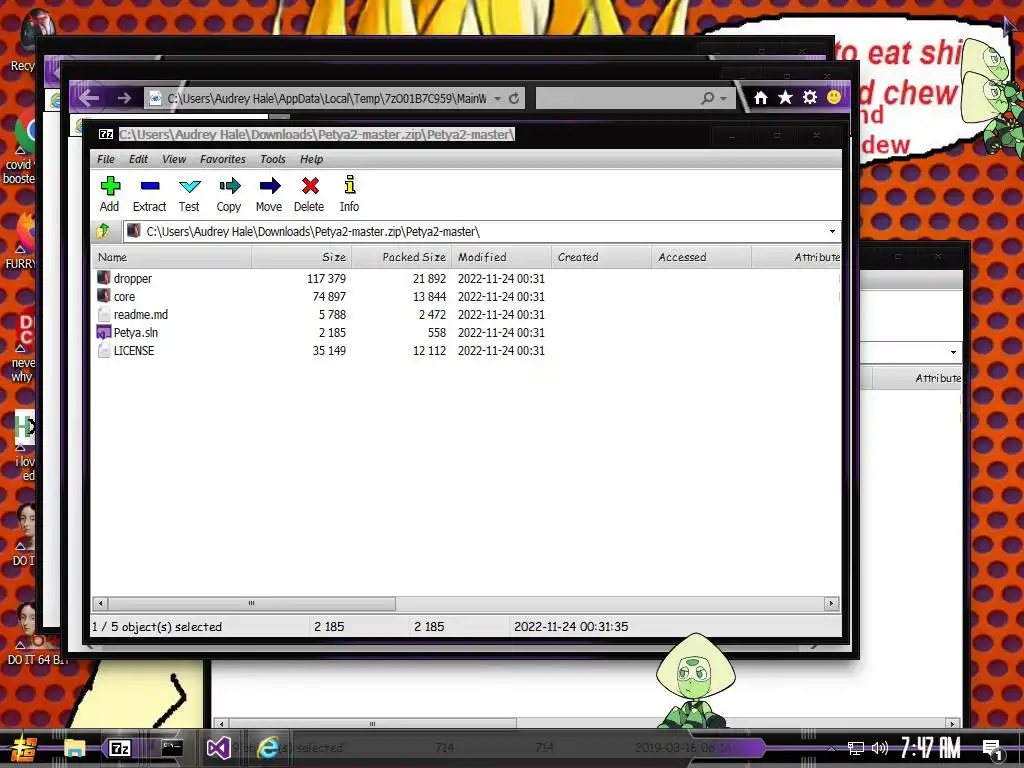Open the File menu

tap(106, 159)
